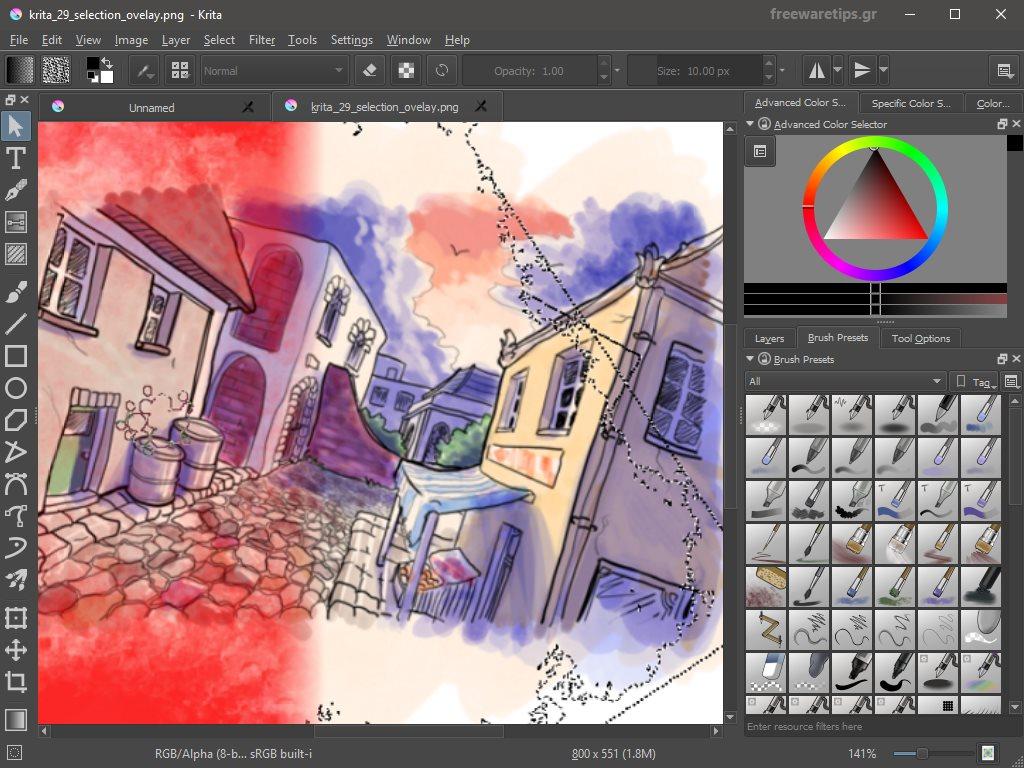Choose the Rectangle shape tool

click(16, 356)
